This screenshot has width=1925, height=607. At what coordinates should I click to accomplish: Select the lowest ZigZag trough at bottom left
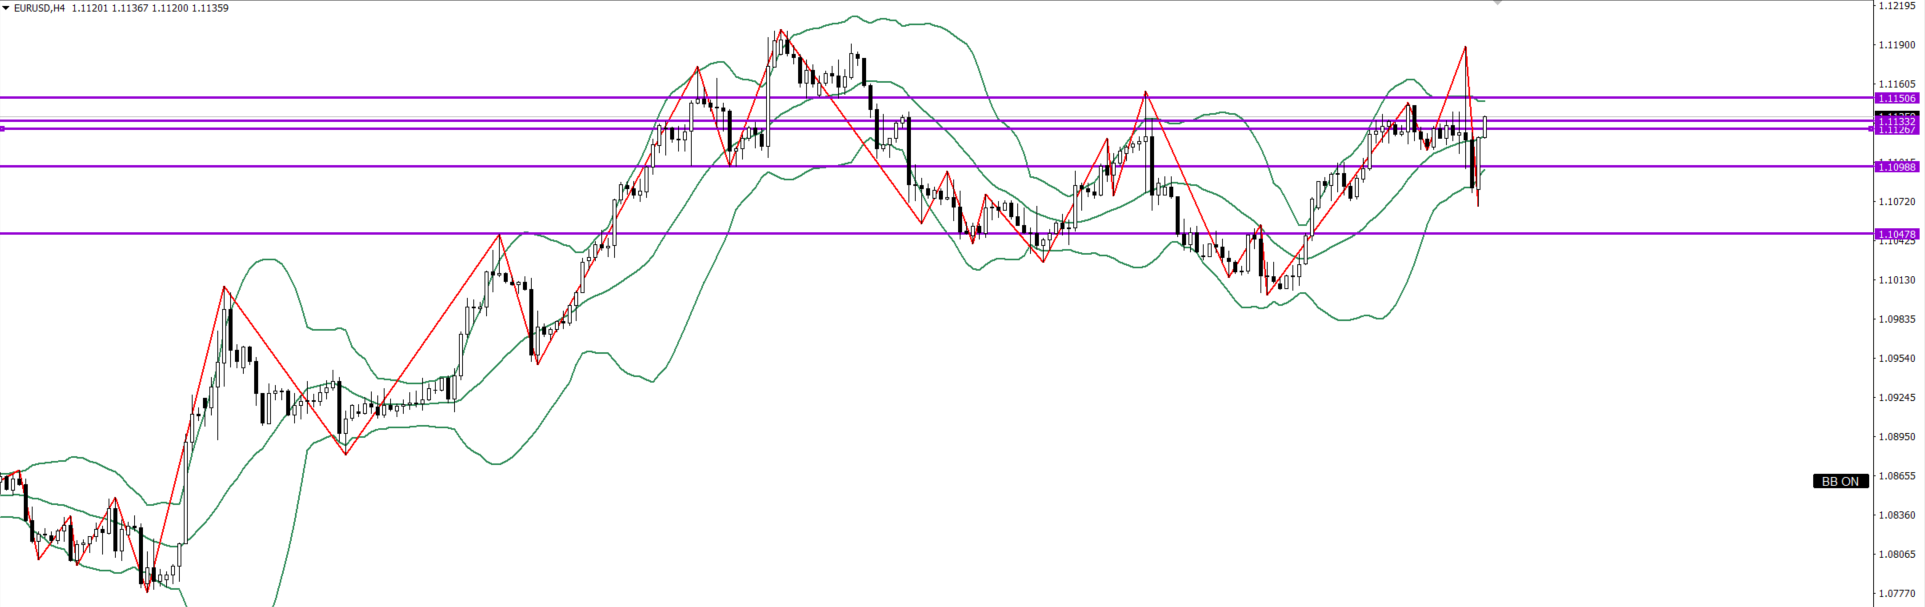(148, 591)
